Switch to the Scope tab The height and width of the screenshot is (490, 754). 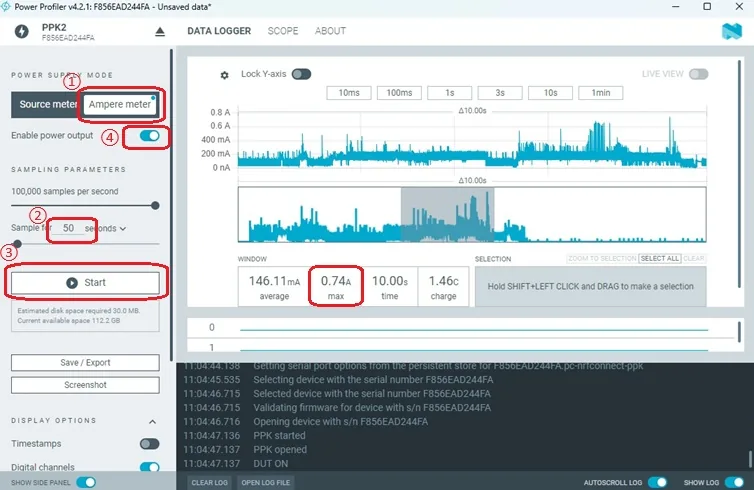[x=283, y=31]
